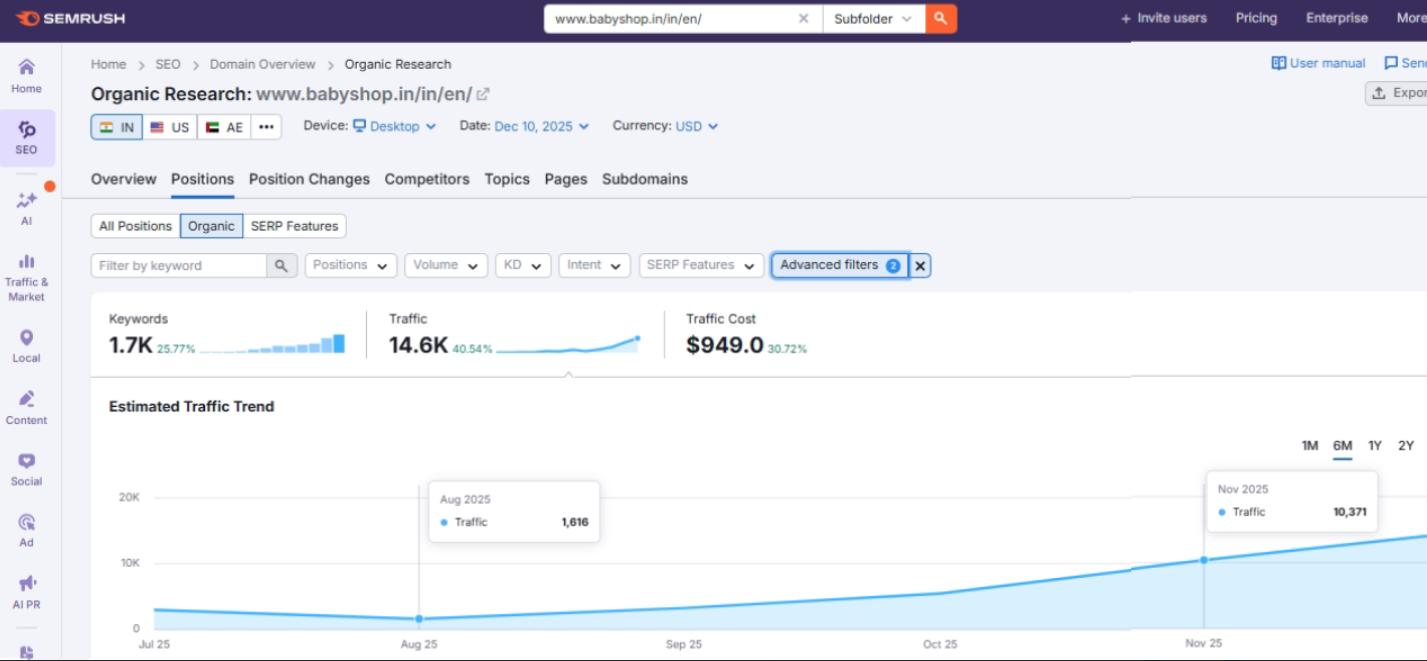Remove the Advanced filters with X
The width and height of the screenshot is (1427, 661).
point(920,266)
